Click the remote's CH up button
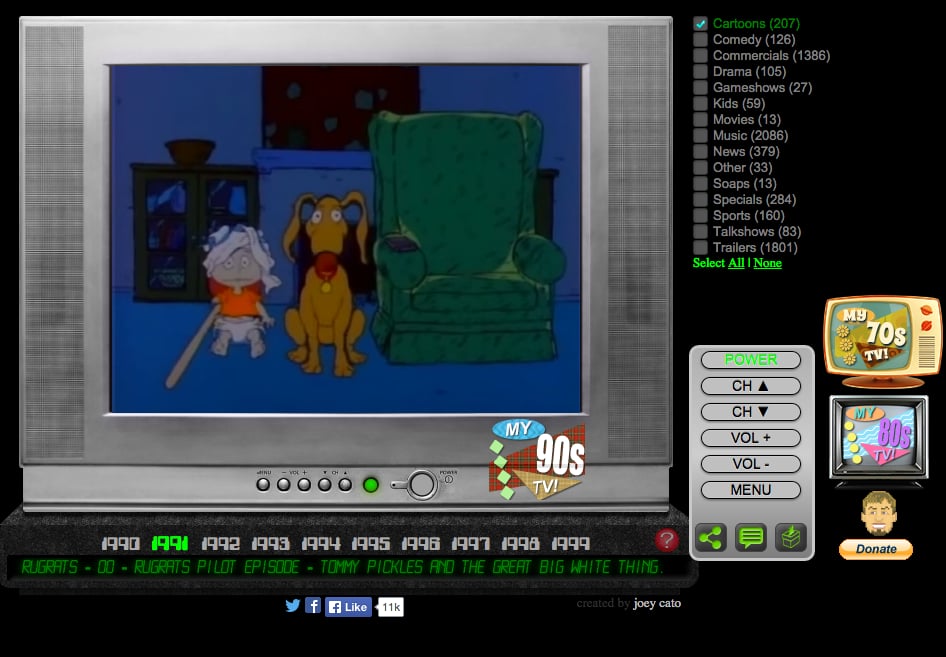Viewport: 946px width, 657px height. point(751,386)
